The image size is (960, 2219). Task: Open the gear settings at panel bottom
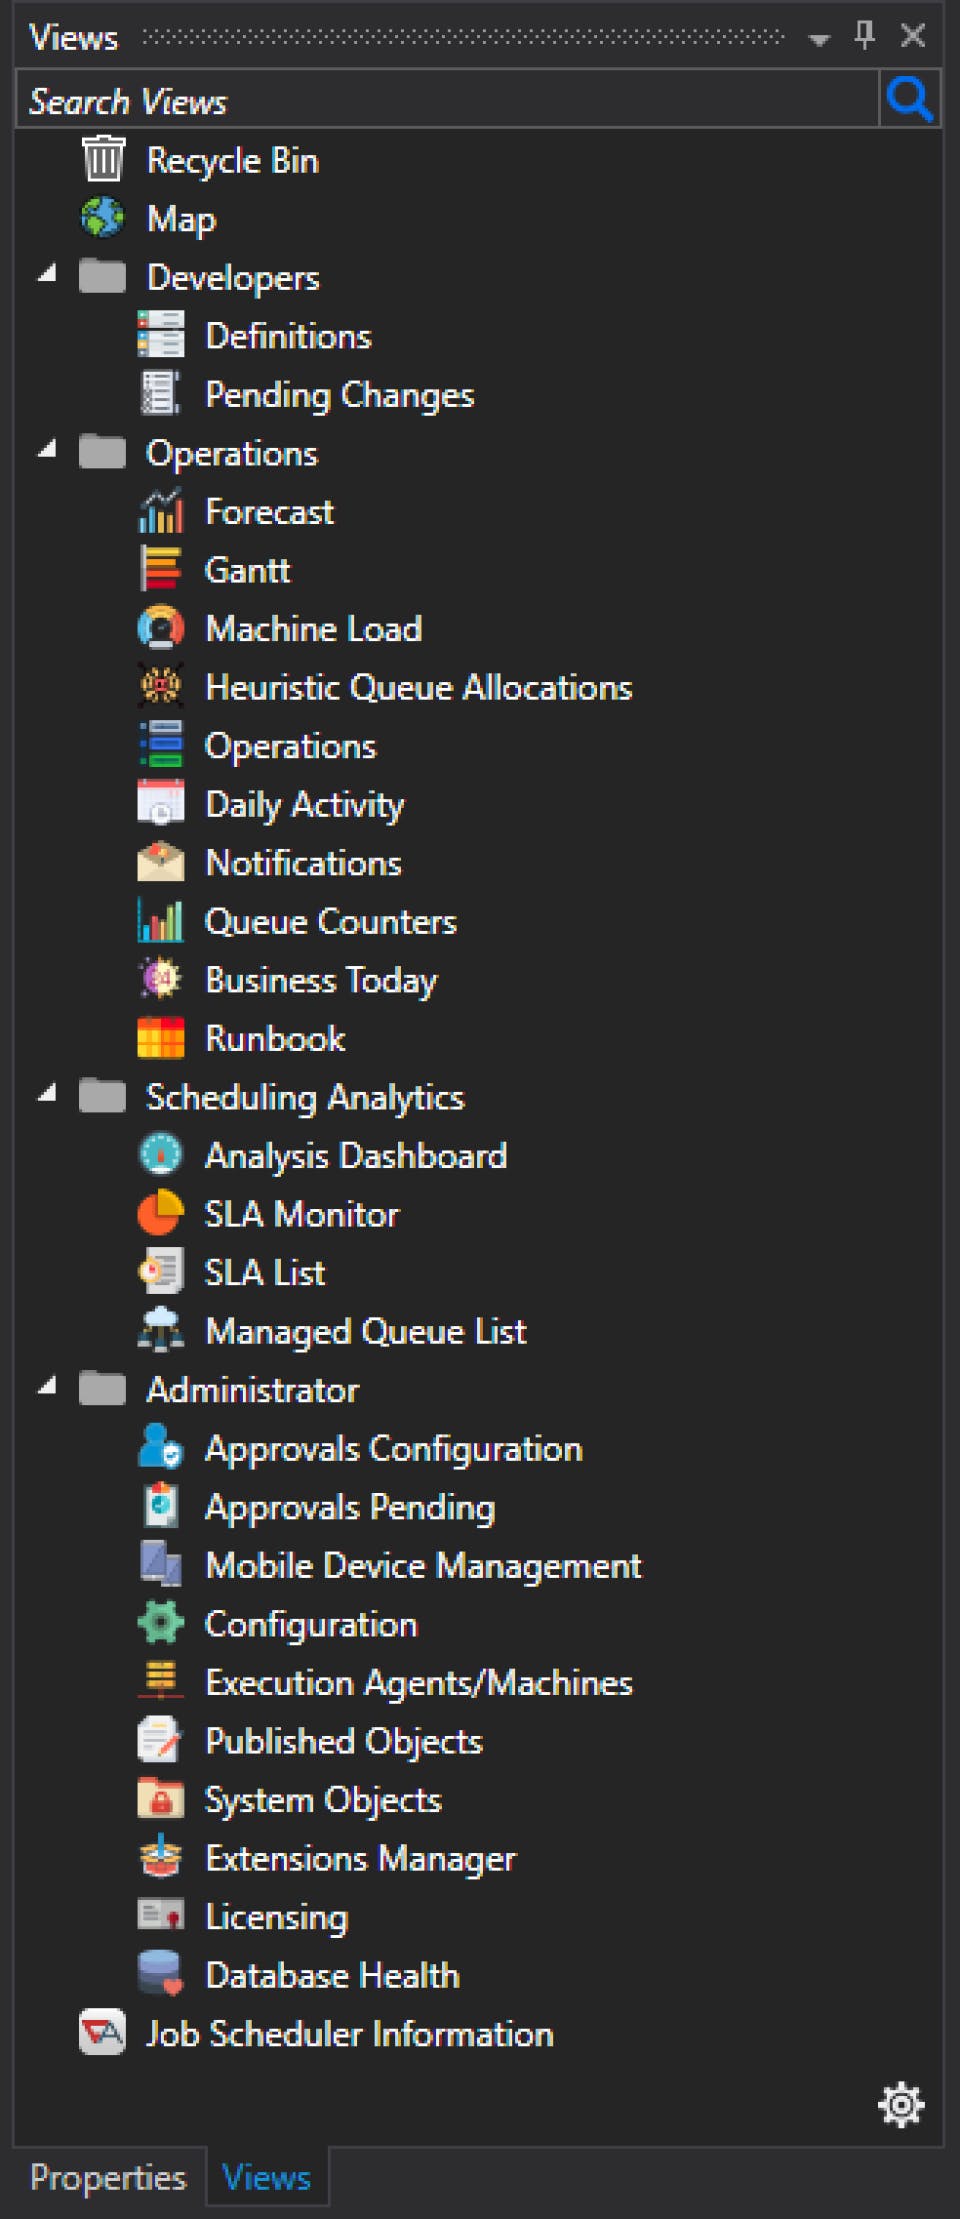(901, 2104)
